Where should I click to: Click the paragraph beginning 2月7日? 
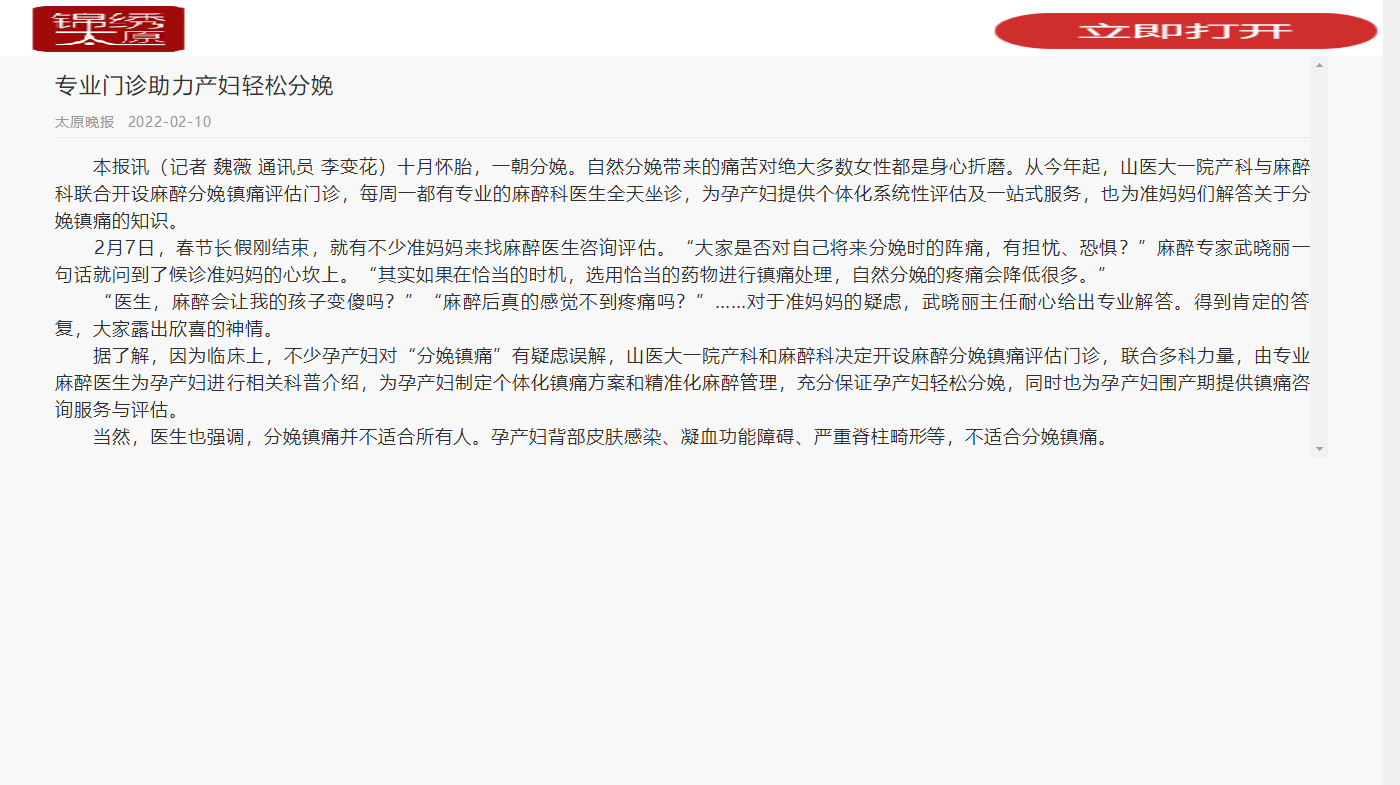(x=682, y=260)
